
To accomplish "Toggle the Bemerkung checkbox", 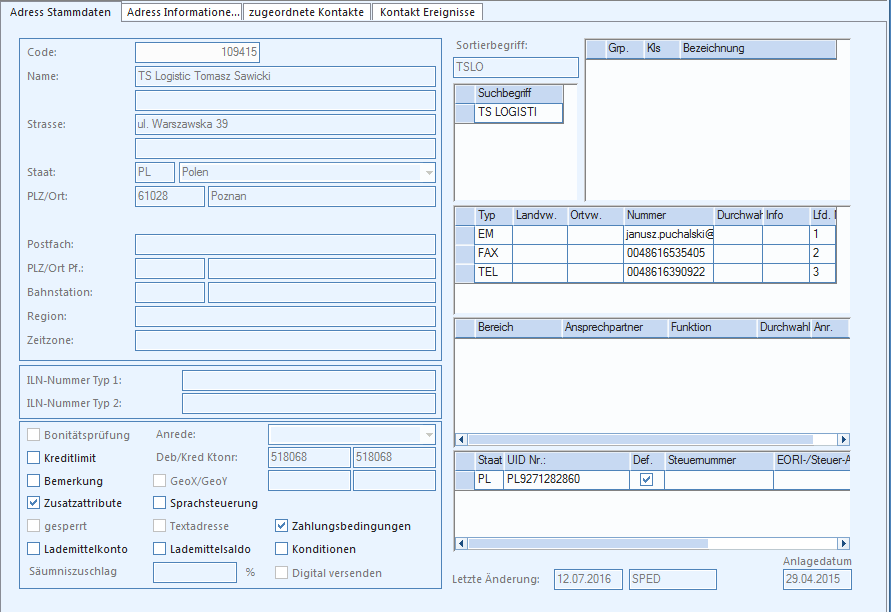I will coord(34,481).
